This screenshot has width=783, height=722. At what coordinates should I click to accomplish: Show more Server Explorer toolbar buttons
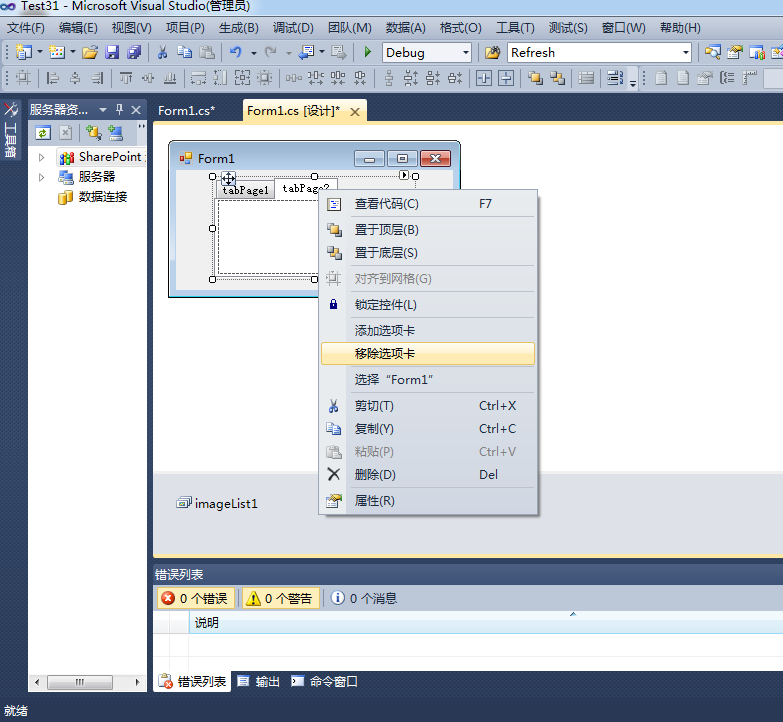tap(142, 127)
